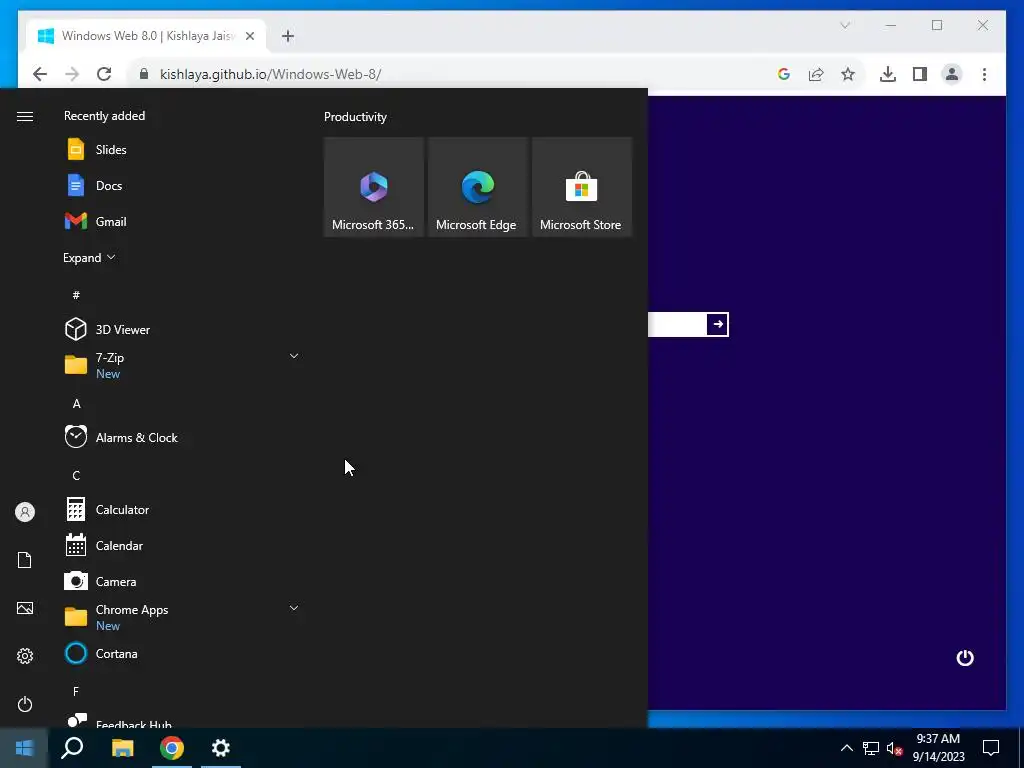Viewport: 1024px width, 768px height.
Task: Click the muted volume tray icon
Action: (895, 748)
